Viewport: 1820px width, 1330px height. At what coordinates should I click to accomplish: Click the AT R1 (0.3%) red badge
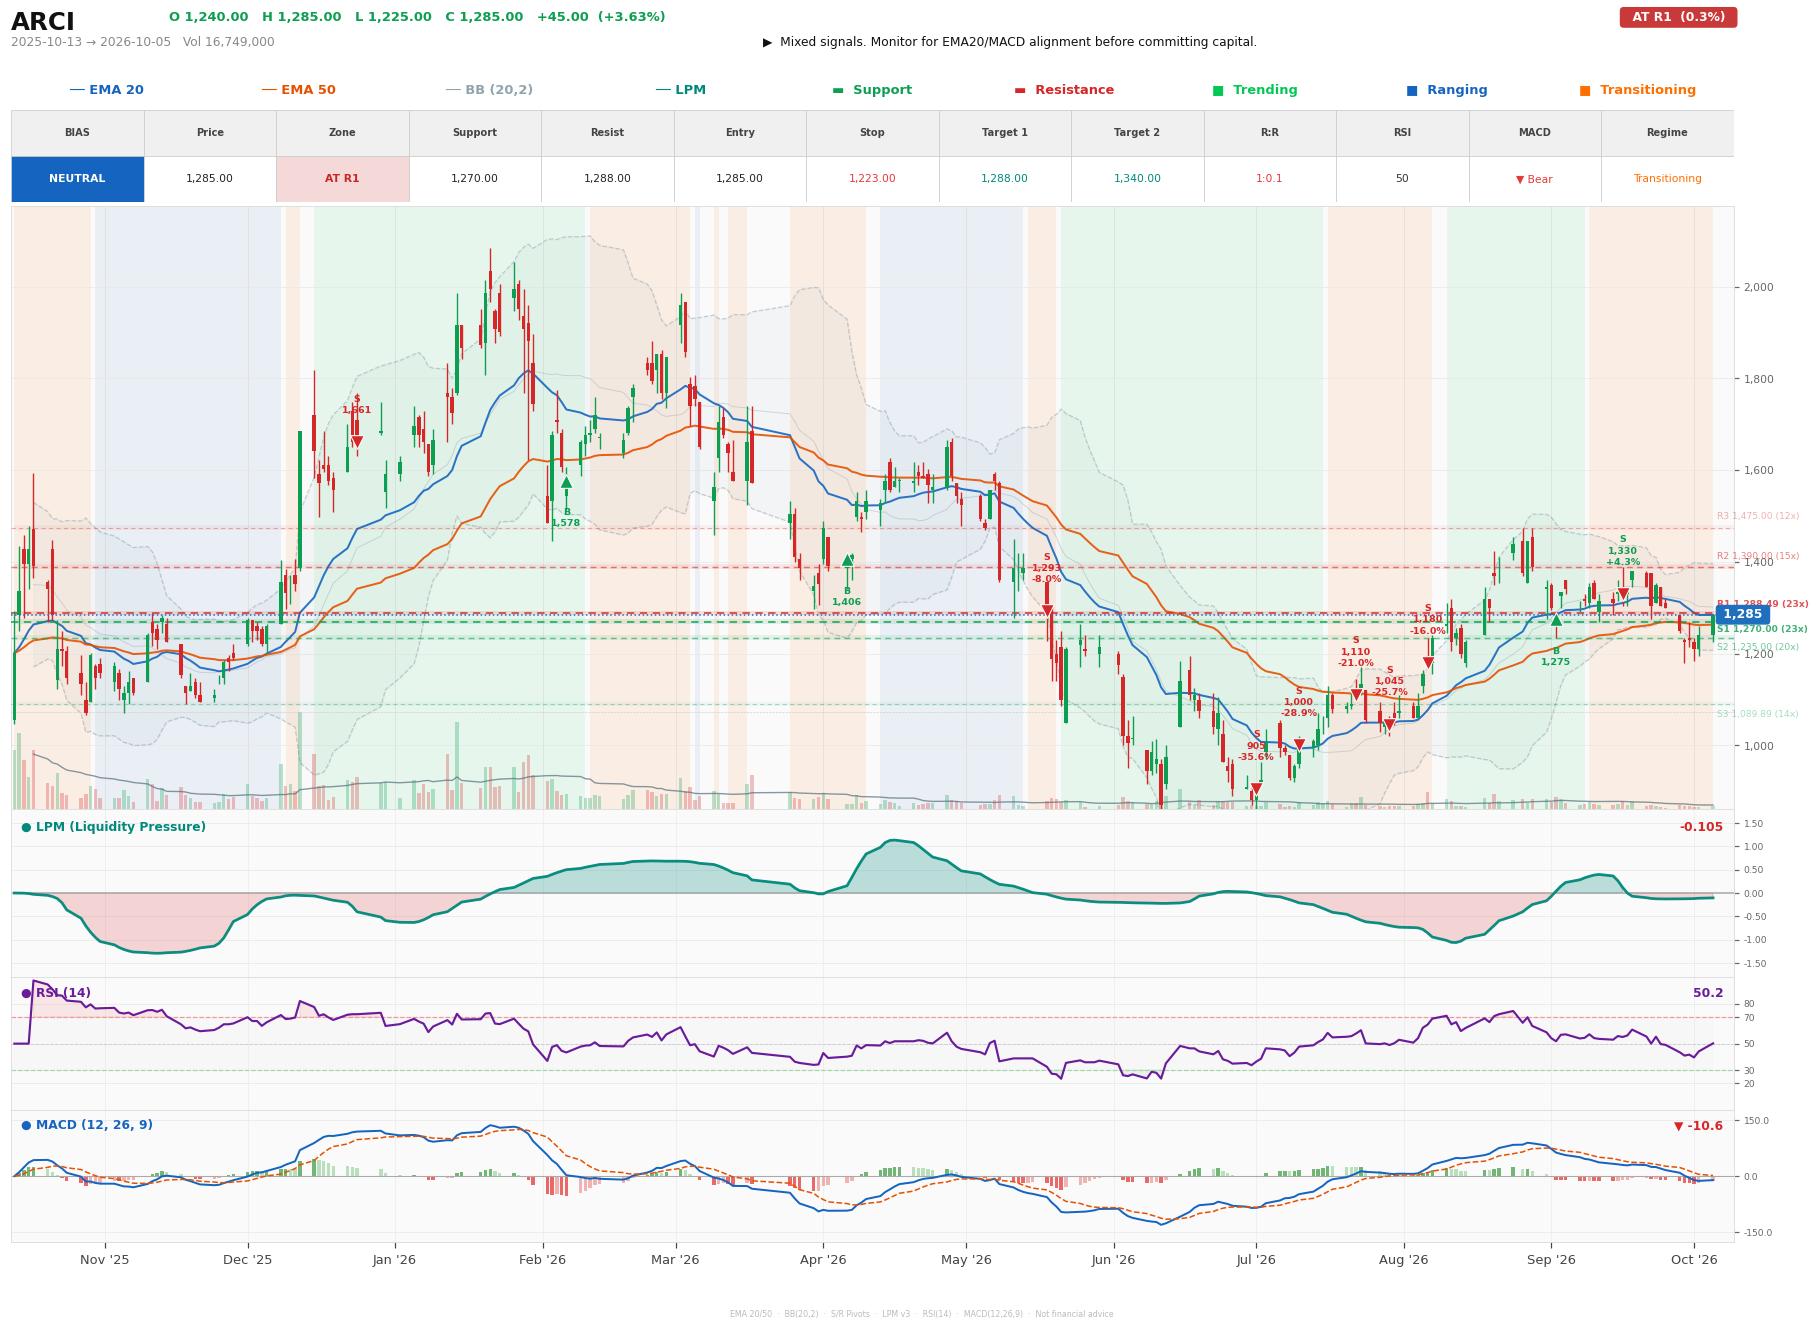1678,17
